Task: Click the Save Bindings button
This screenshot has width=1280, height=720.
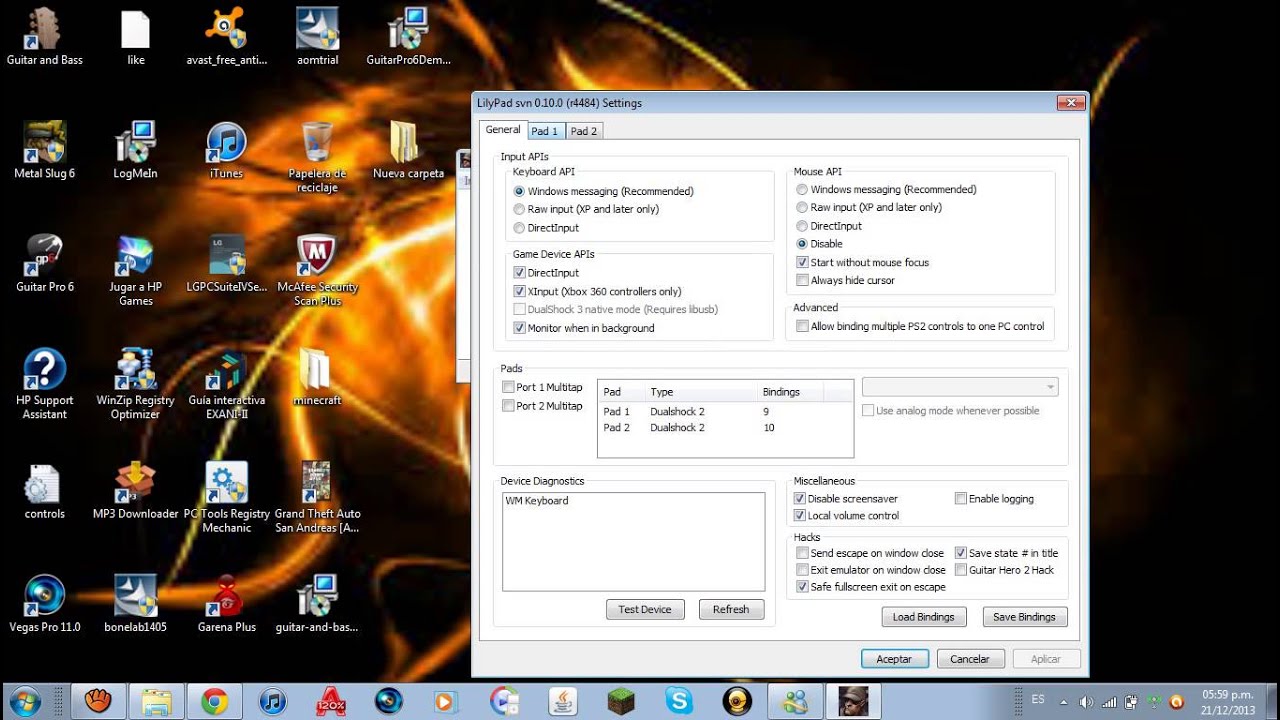Action: [1025, 617]
